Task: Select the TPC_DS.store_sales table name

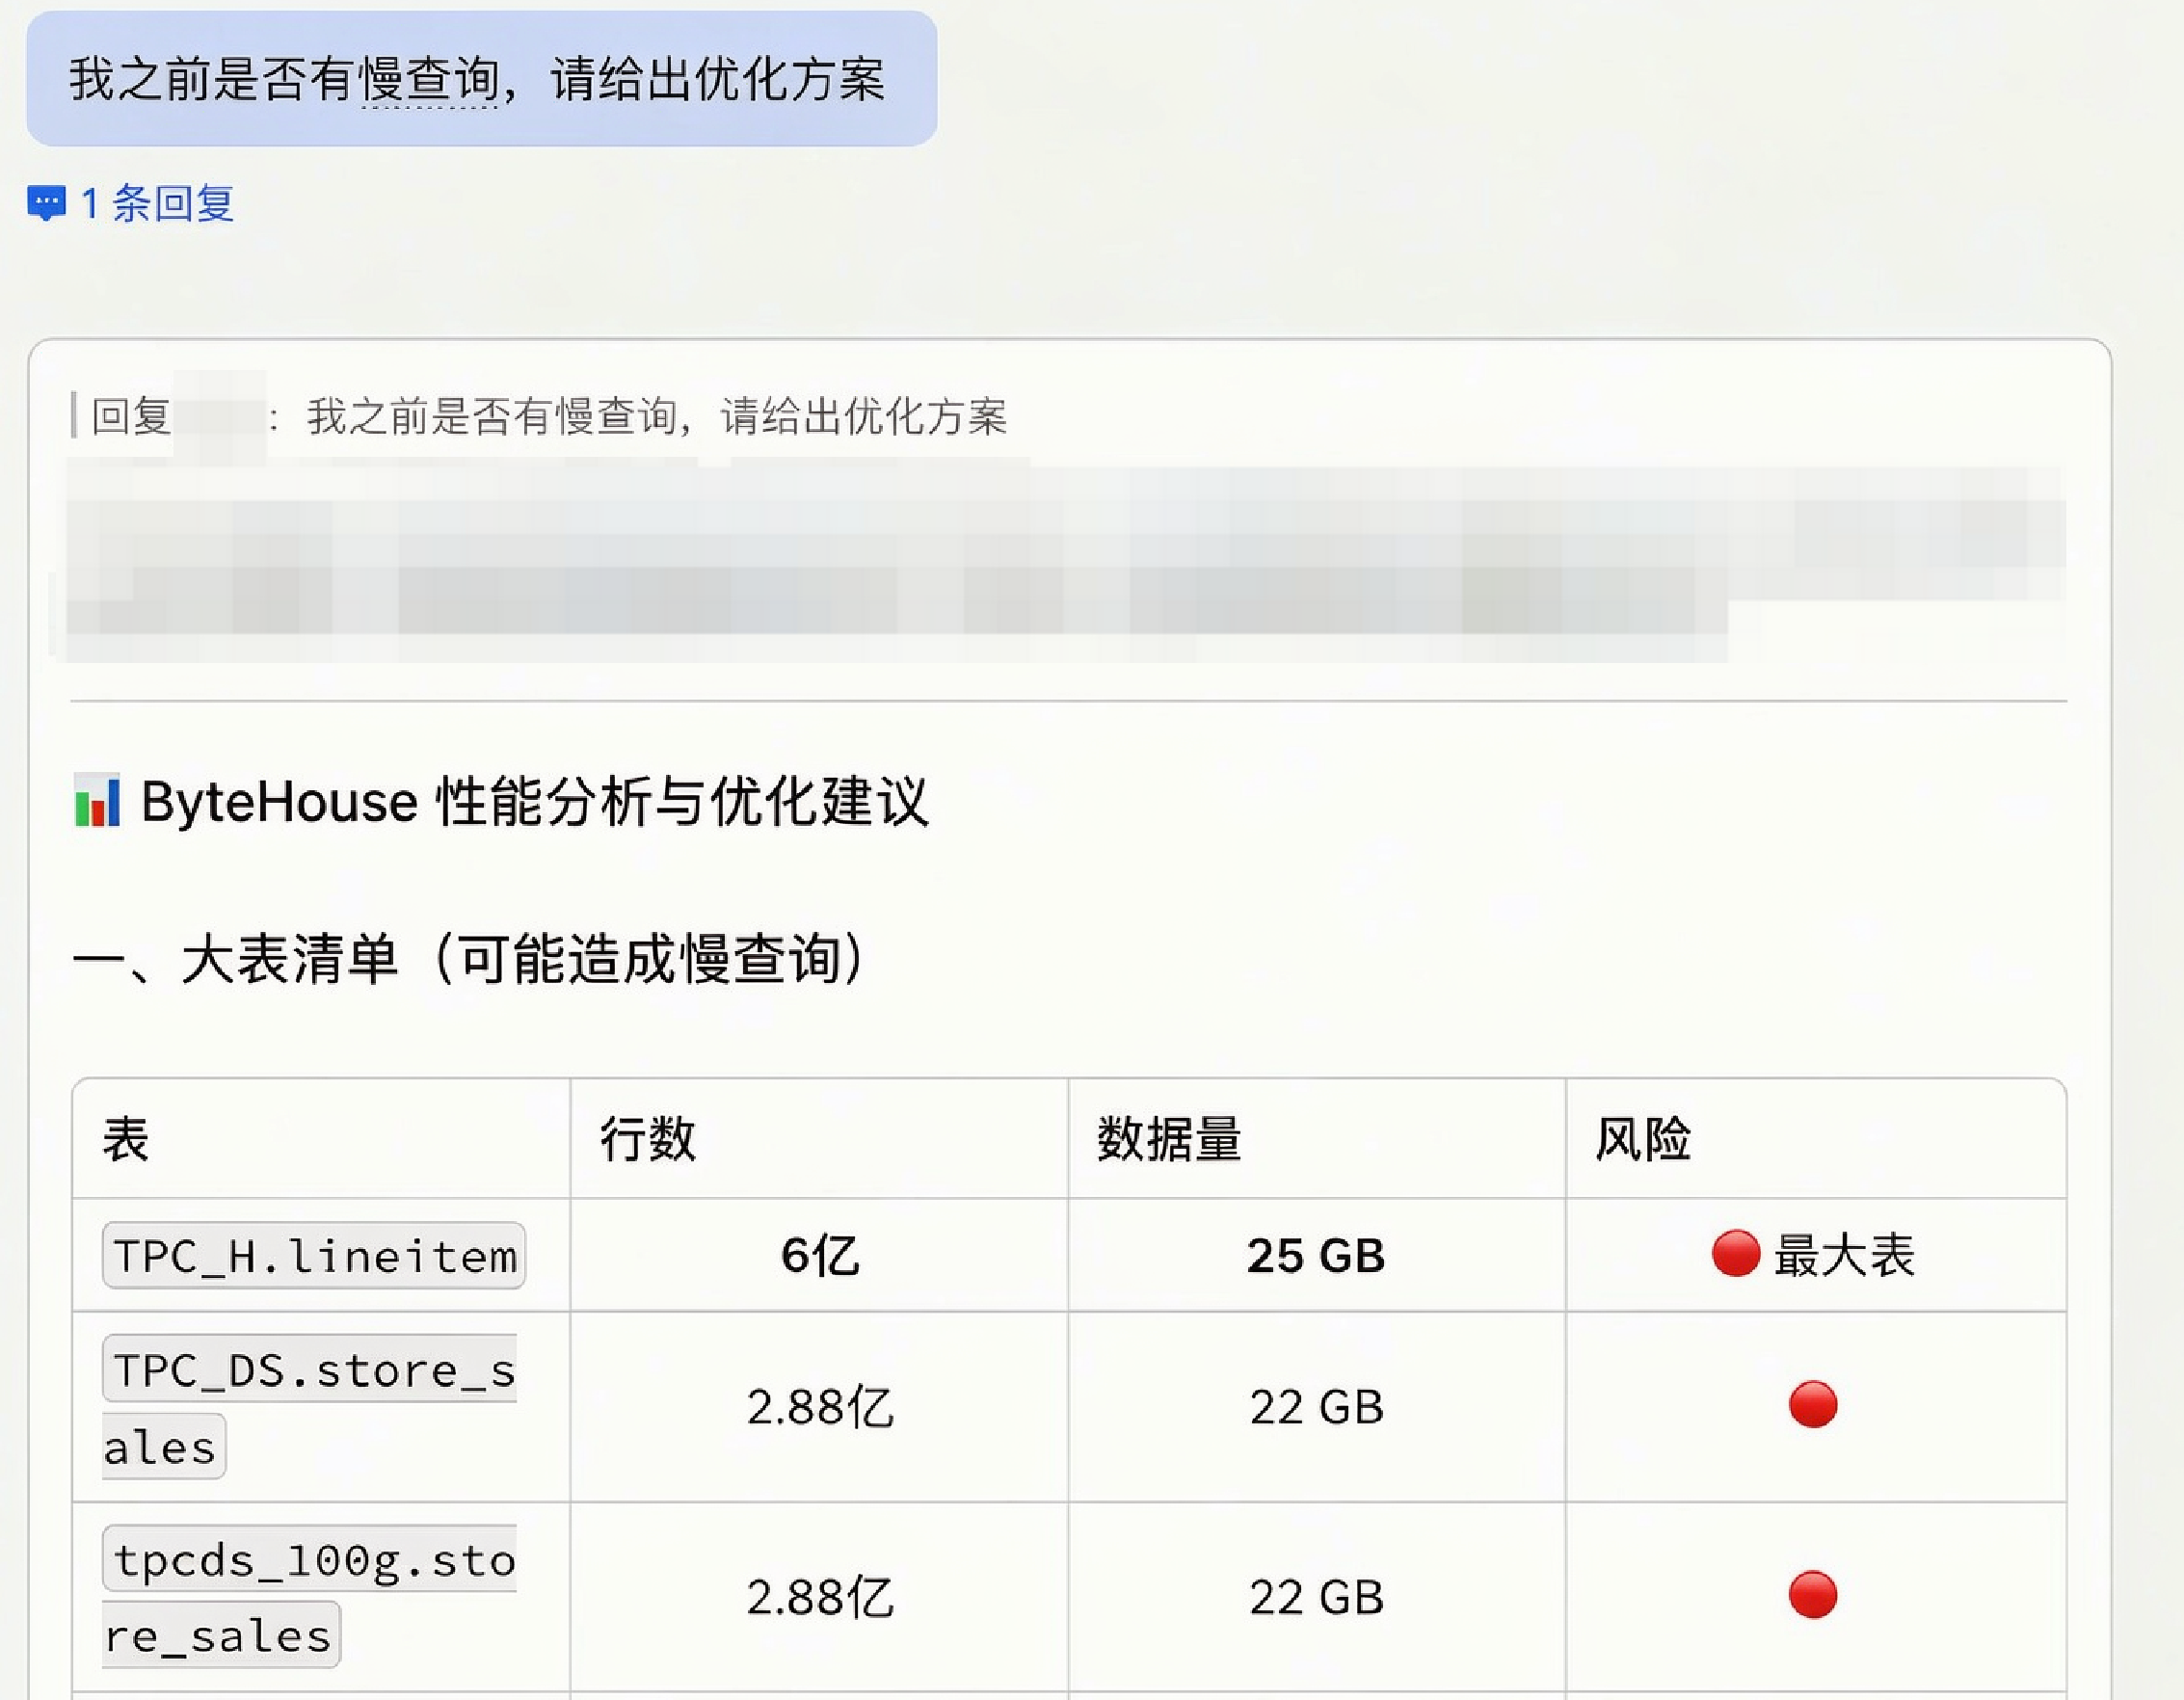Action: point(310,1407)
